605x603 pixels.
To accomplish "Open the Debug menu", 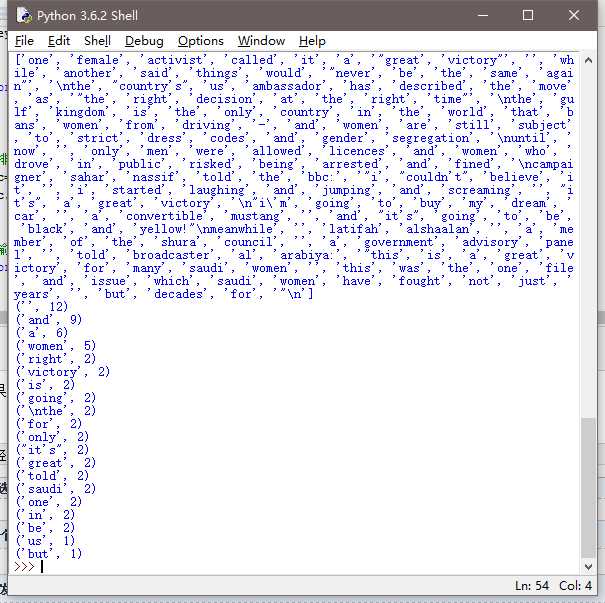I will [144, 41].
